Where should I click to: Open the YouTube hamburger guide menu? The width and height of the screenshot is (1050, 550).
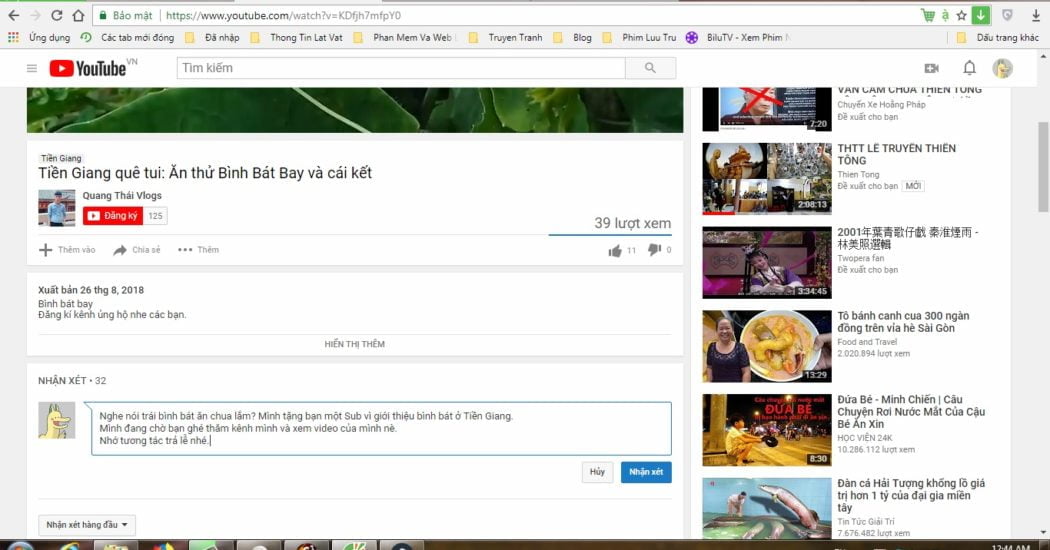coord(31,68)
